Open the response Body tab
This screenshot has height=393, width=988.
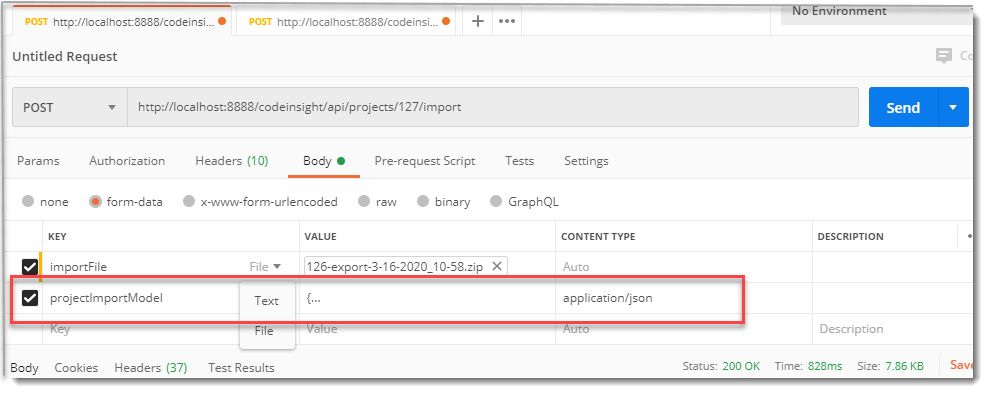[25, 368]
